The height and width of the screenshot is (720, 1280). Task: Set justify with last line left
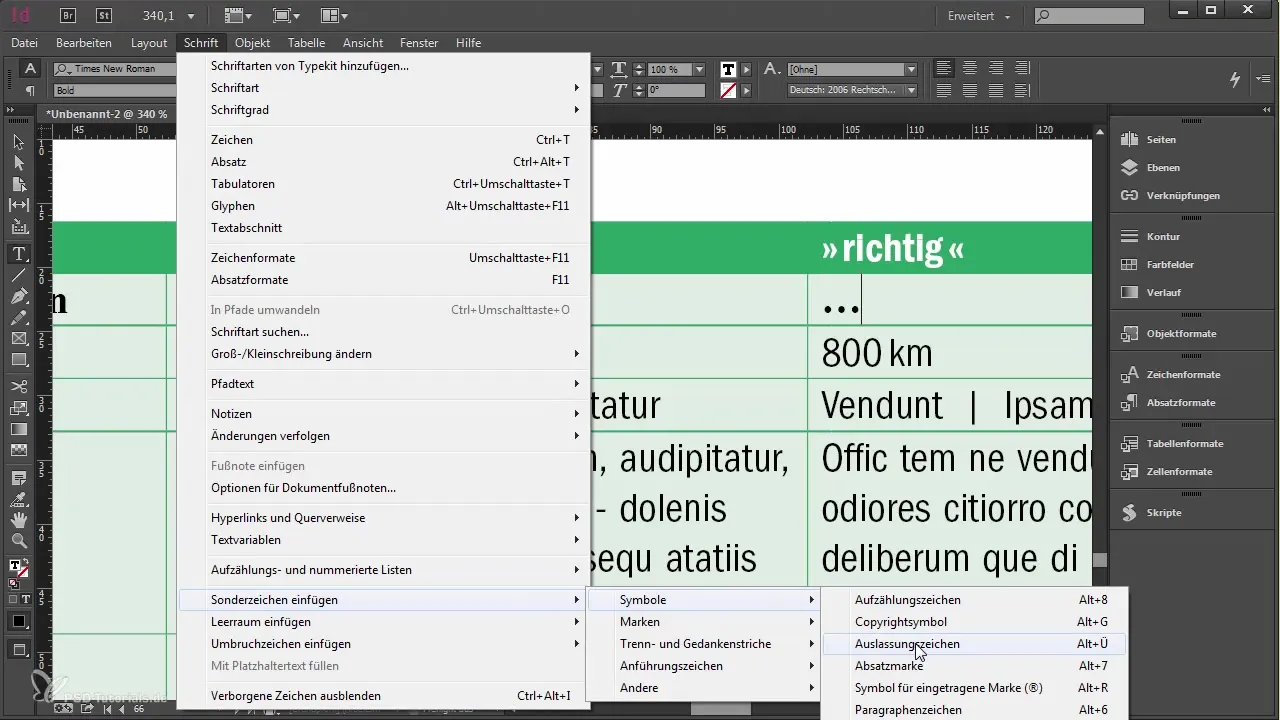click(x=944, y=90)
